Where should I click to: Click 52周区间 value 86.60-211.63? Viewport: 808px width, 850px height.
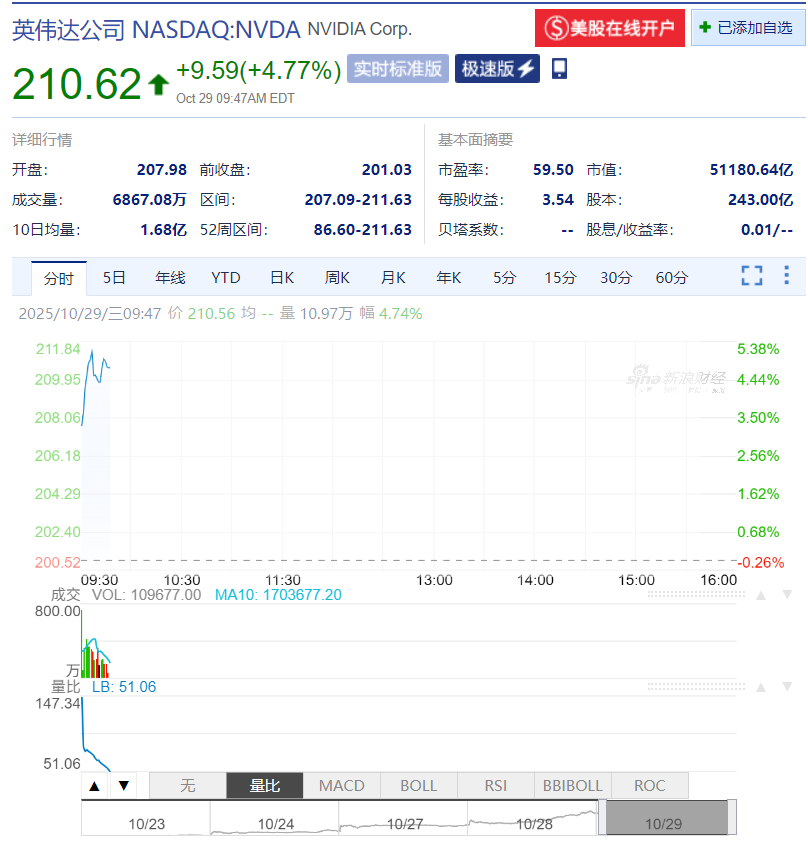click(363, 229)
